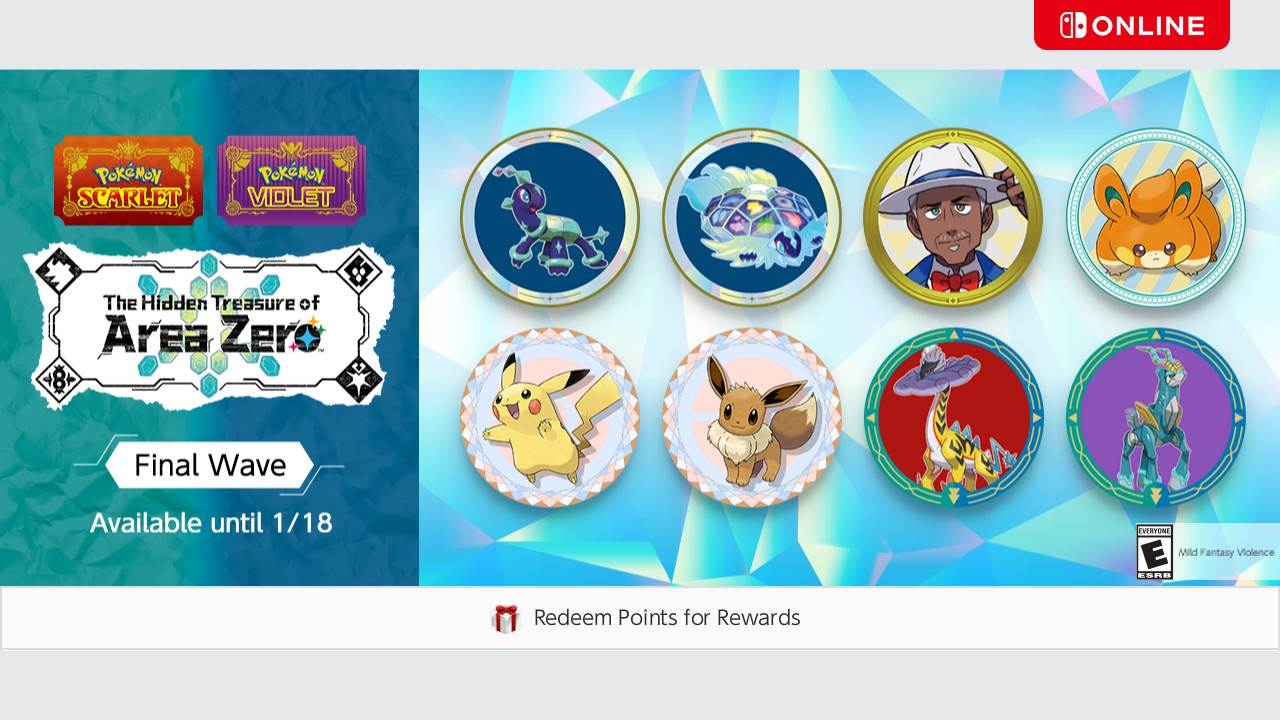Choose the Terapagos turtle icon
This screenshot has width=1280, height=720.
[752, 217]
